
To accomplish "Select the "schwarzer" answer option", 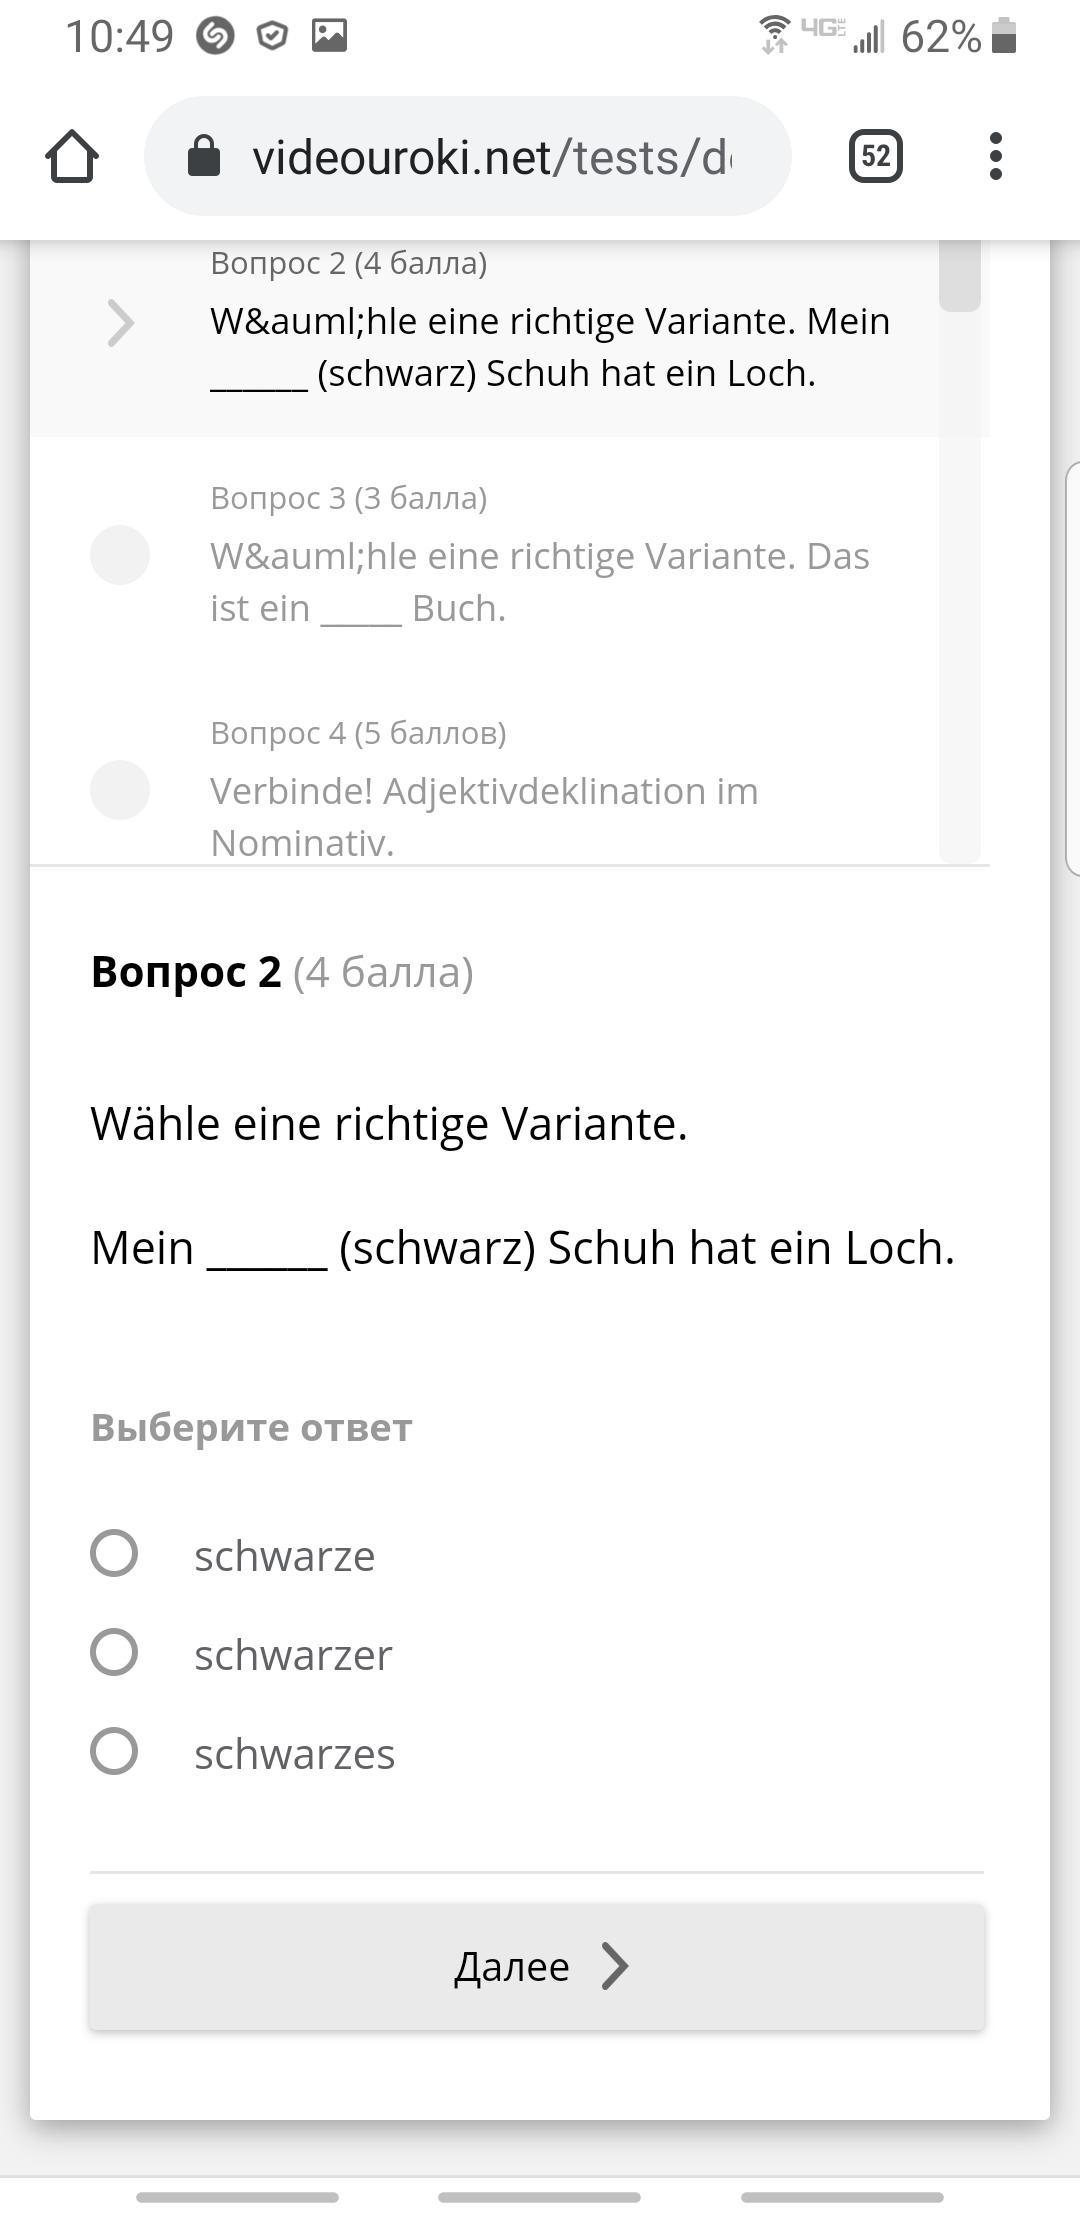I will point(114,1652).
